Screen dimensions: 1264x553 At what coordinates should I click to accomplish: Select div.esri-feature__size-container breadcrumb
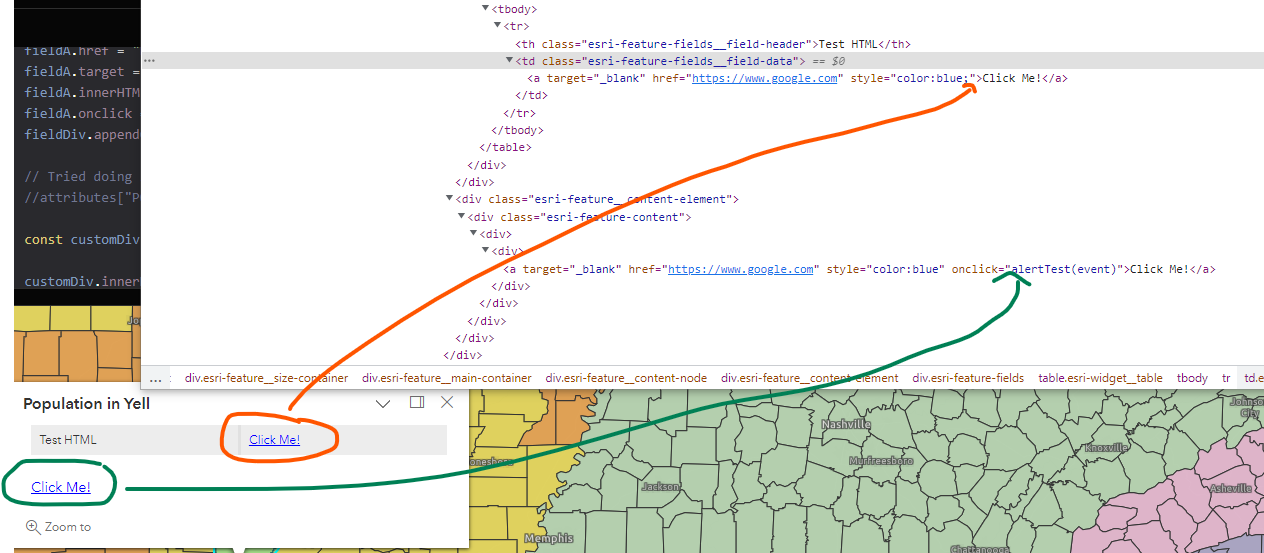click(x=266, y=378)
